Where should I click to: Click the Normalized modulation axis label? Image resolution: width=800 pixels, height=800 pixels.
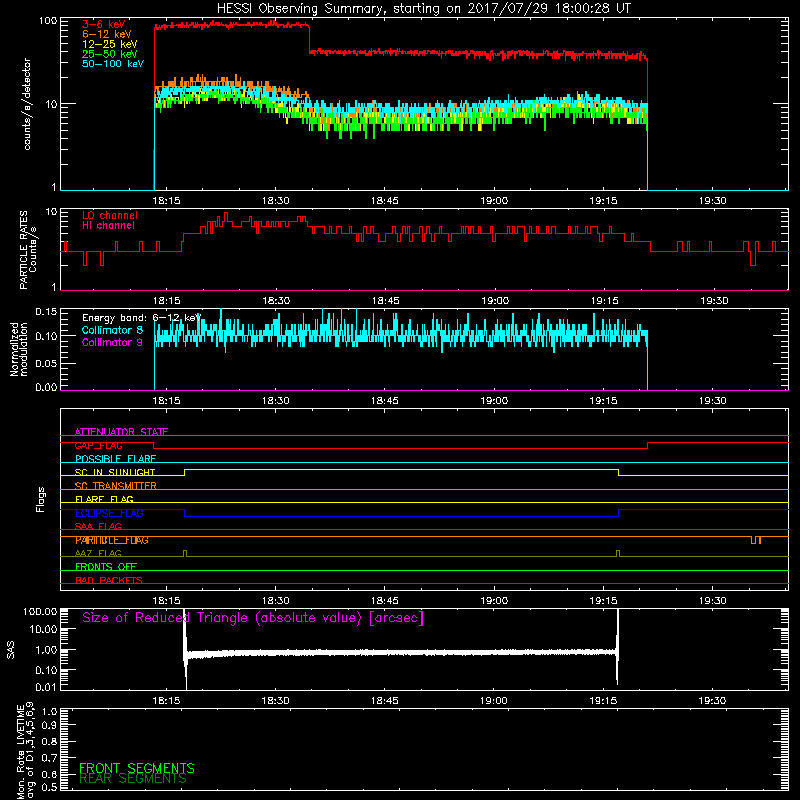click(x=19, y=349)
